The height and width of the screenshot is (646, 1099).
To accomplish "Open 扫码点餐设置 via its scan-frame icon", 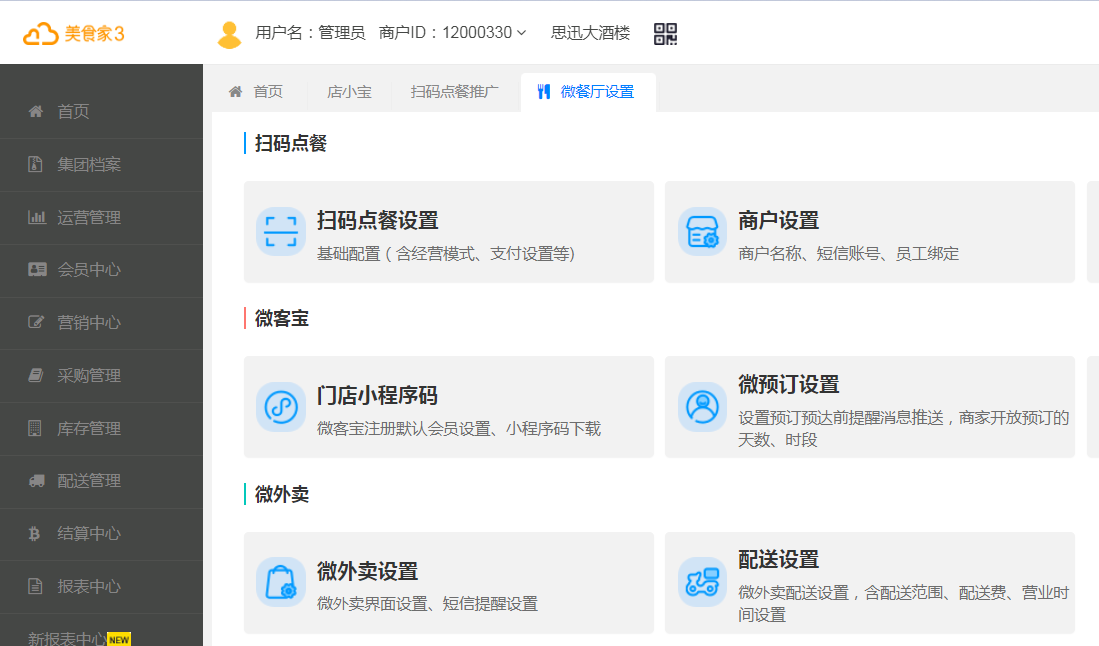I will (x=280, y=231).
